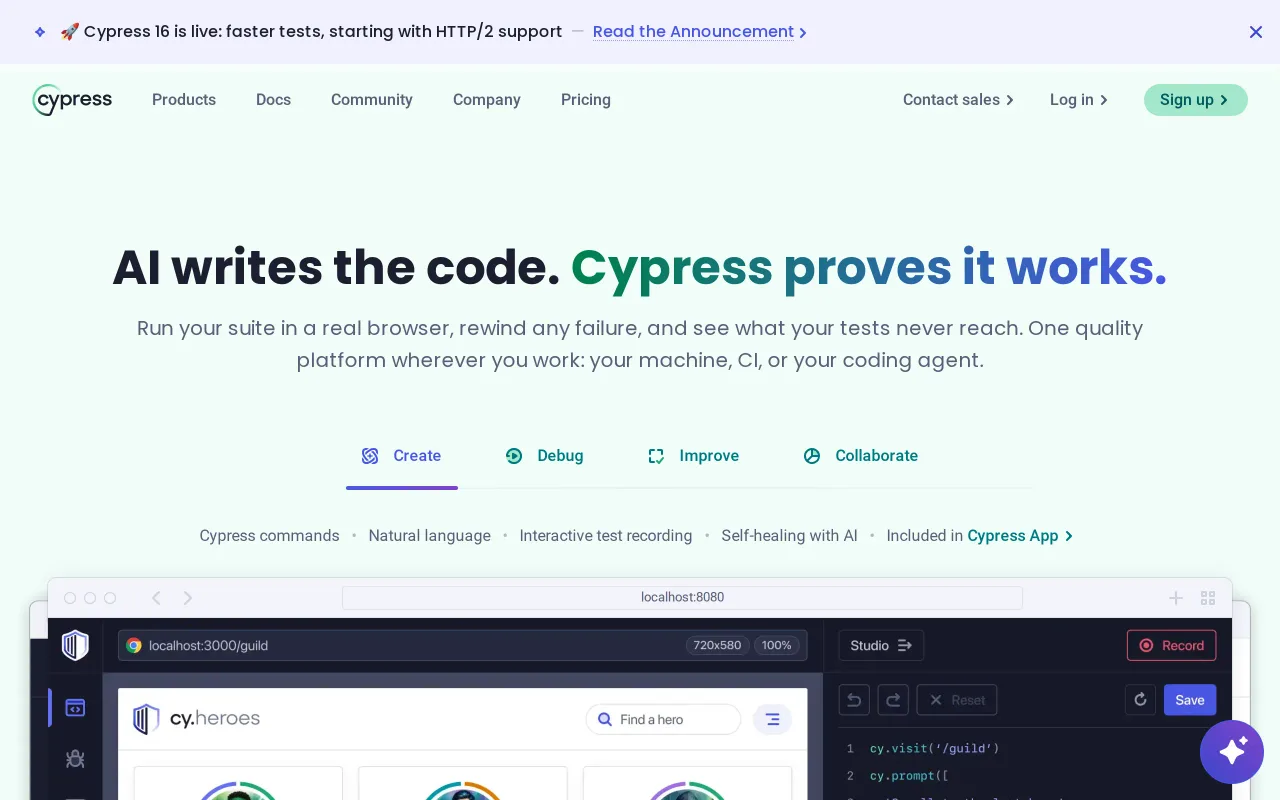The width and height of the screenshot is (1280, 800).
Task: Click the reload icon beside Save
Action: click(x=1140, y=700)
